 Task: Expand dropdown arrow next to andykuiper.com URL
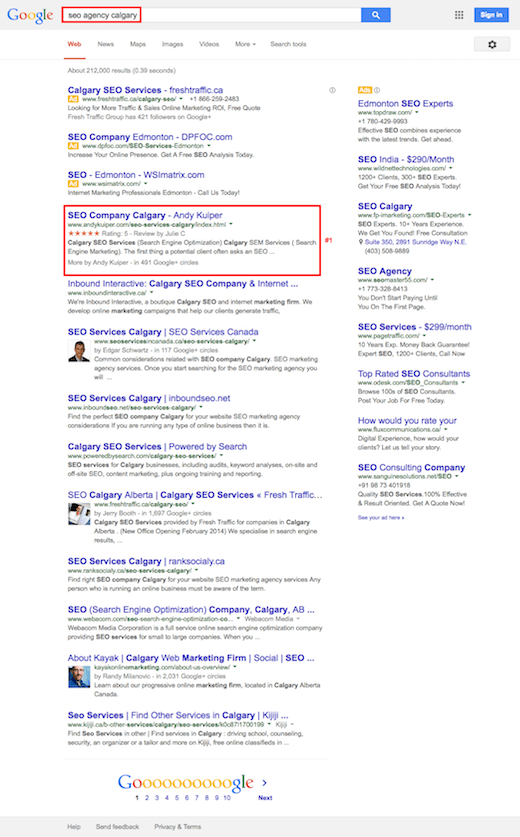(231, 225)
